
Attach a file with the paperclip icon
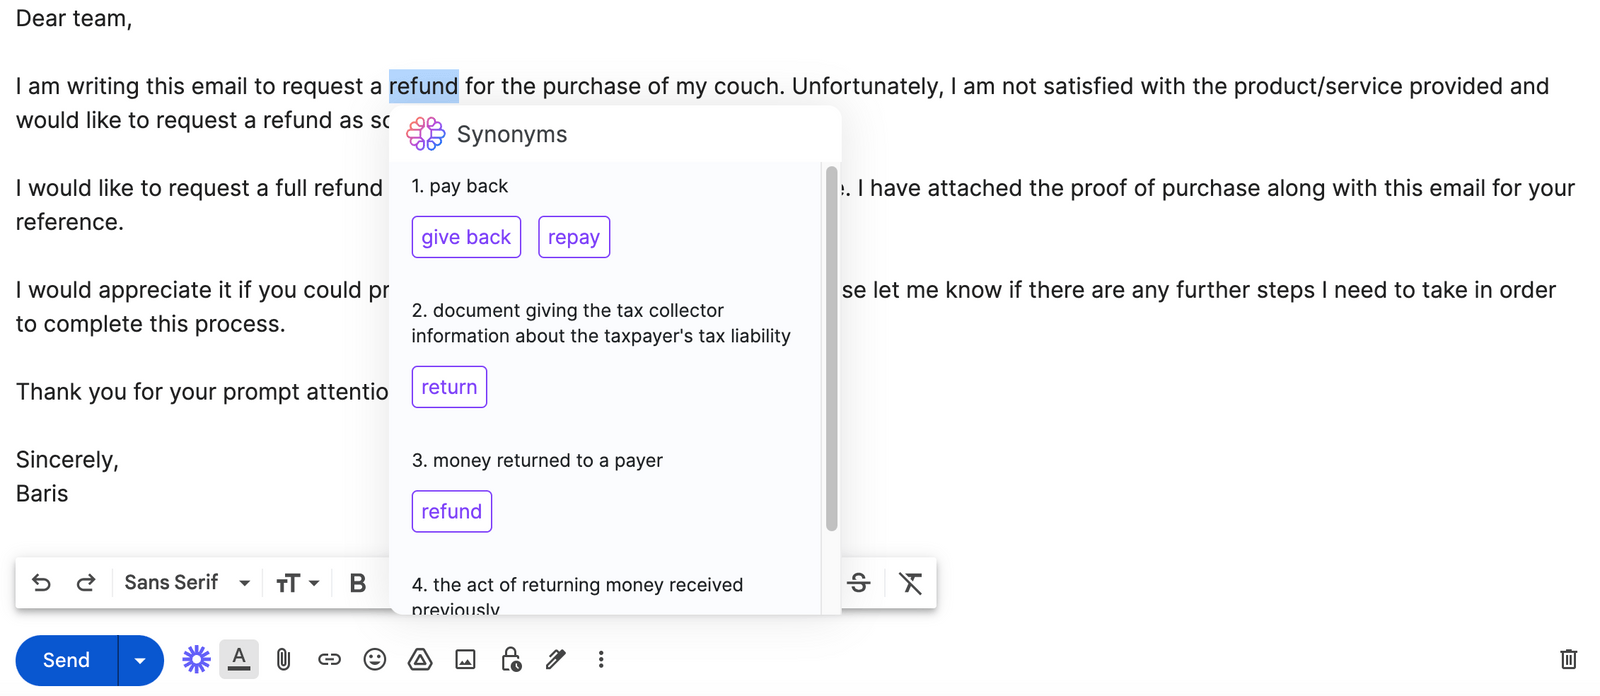tap(283, 659)
